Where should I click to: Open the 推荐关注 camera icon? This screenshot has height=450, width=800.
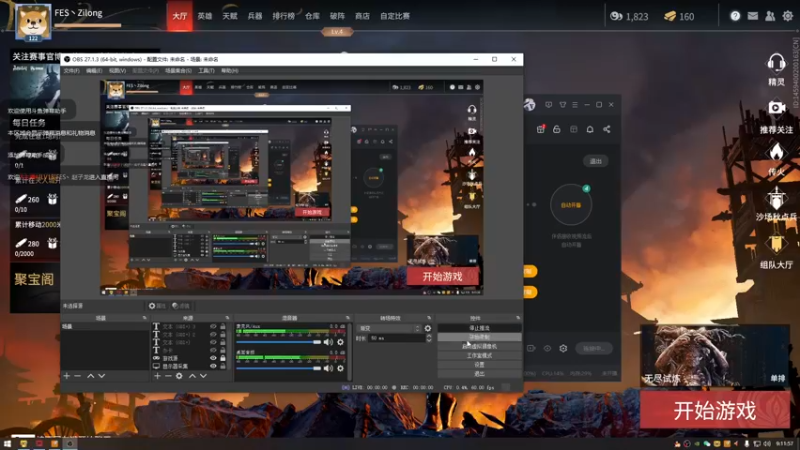point(776,108)
